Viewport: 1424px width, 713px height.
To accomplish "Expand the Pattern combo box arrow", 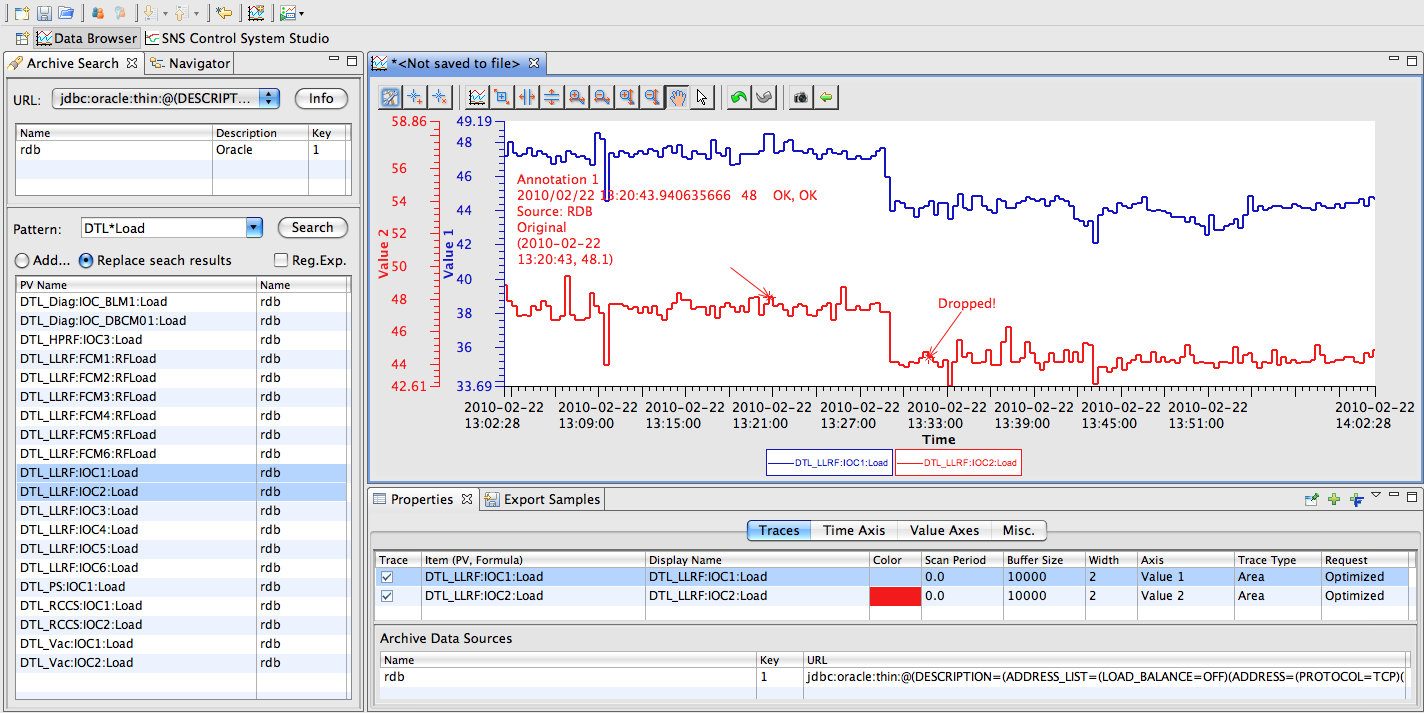I will [x=254, y=228].
